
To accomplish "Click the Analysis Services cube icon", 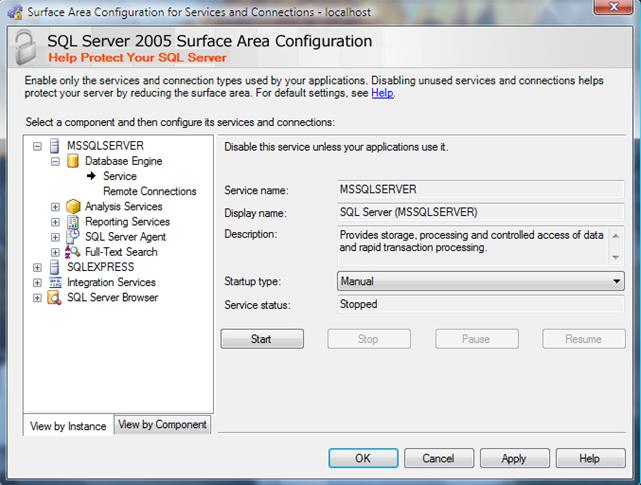I will pyautogui.click(x=72, y=207).
